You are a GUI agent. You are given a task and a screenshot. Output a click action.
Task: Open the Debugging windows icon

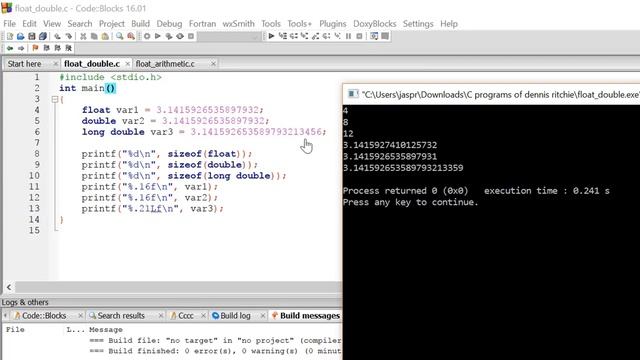tap(374, 36)
